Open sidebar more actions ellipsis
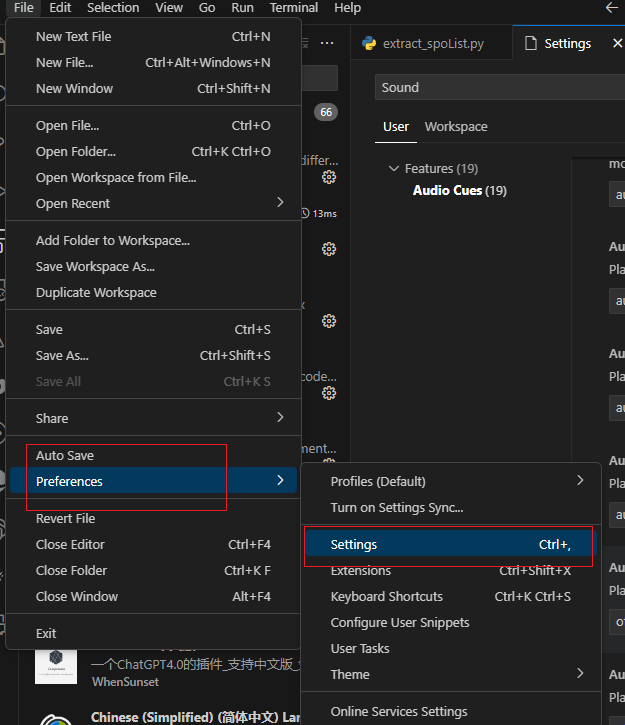 pos(327,43)
